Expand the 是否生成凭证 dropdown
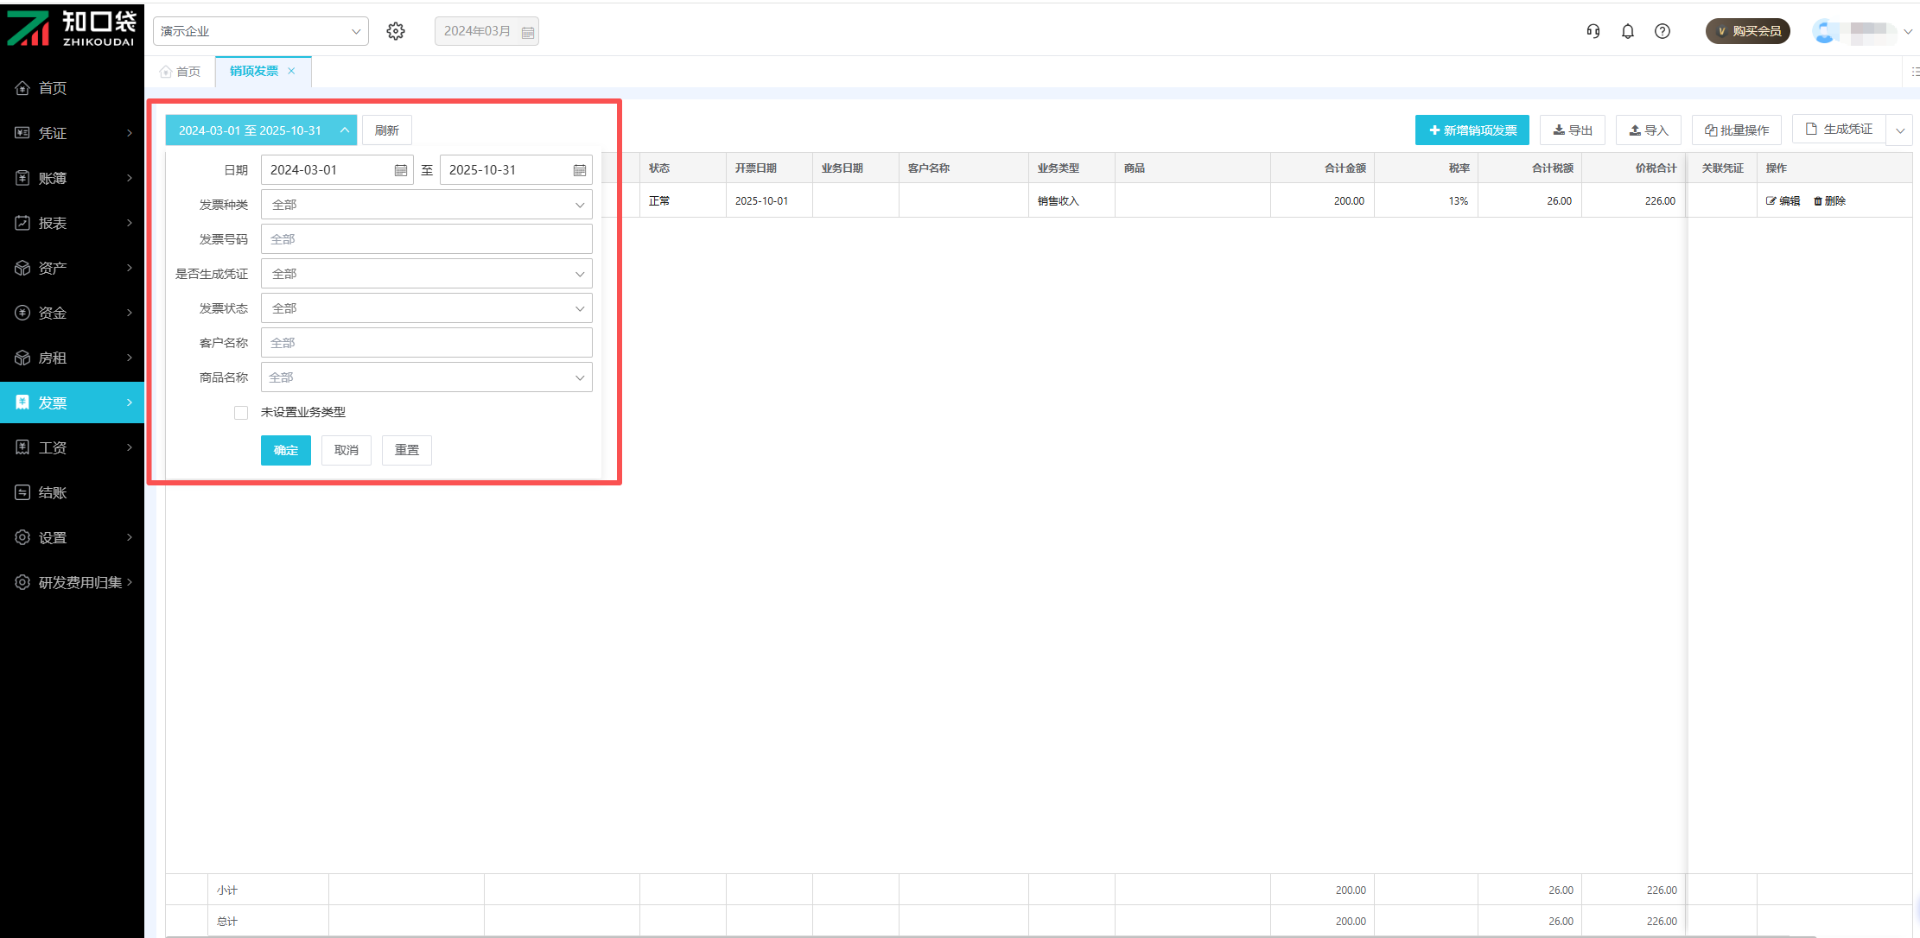 (x=426, y=274)
